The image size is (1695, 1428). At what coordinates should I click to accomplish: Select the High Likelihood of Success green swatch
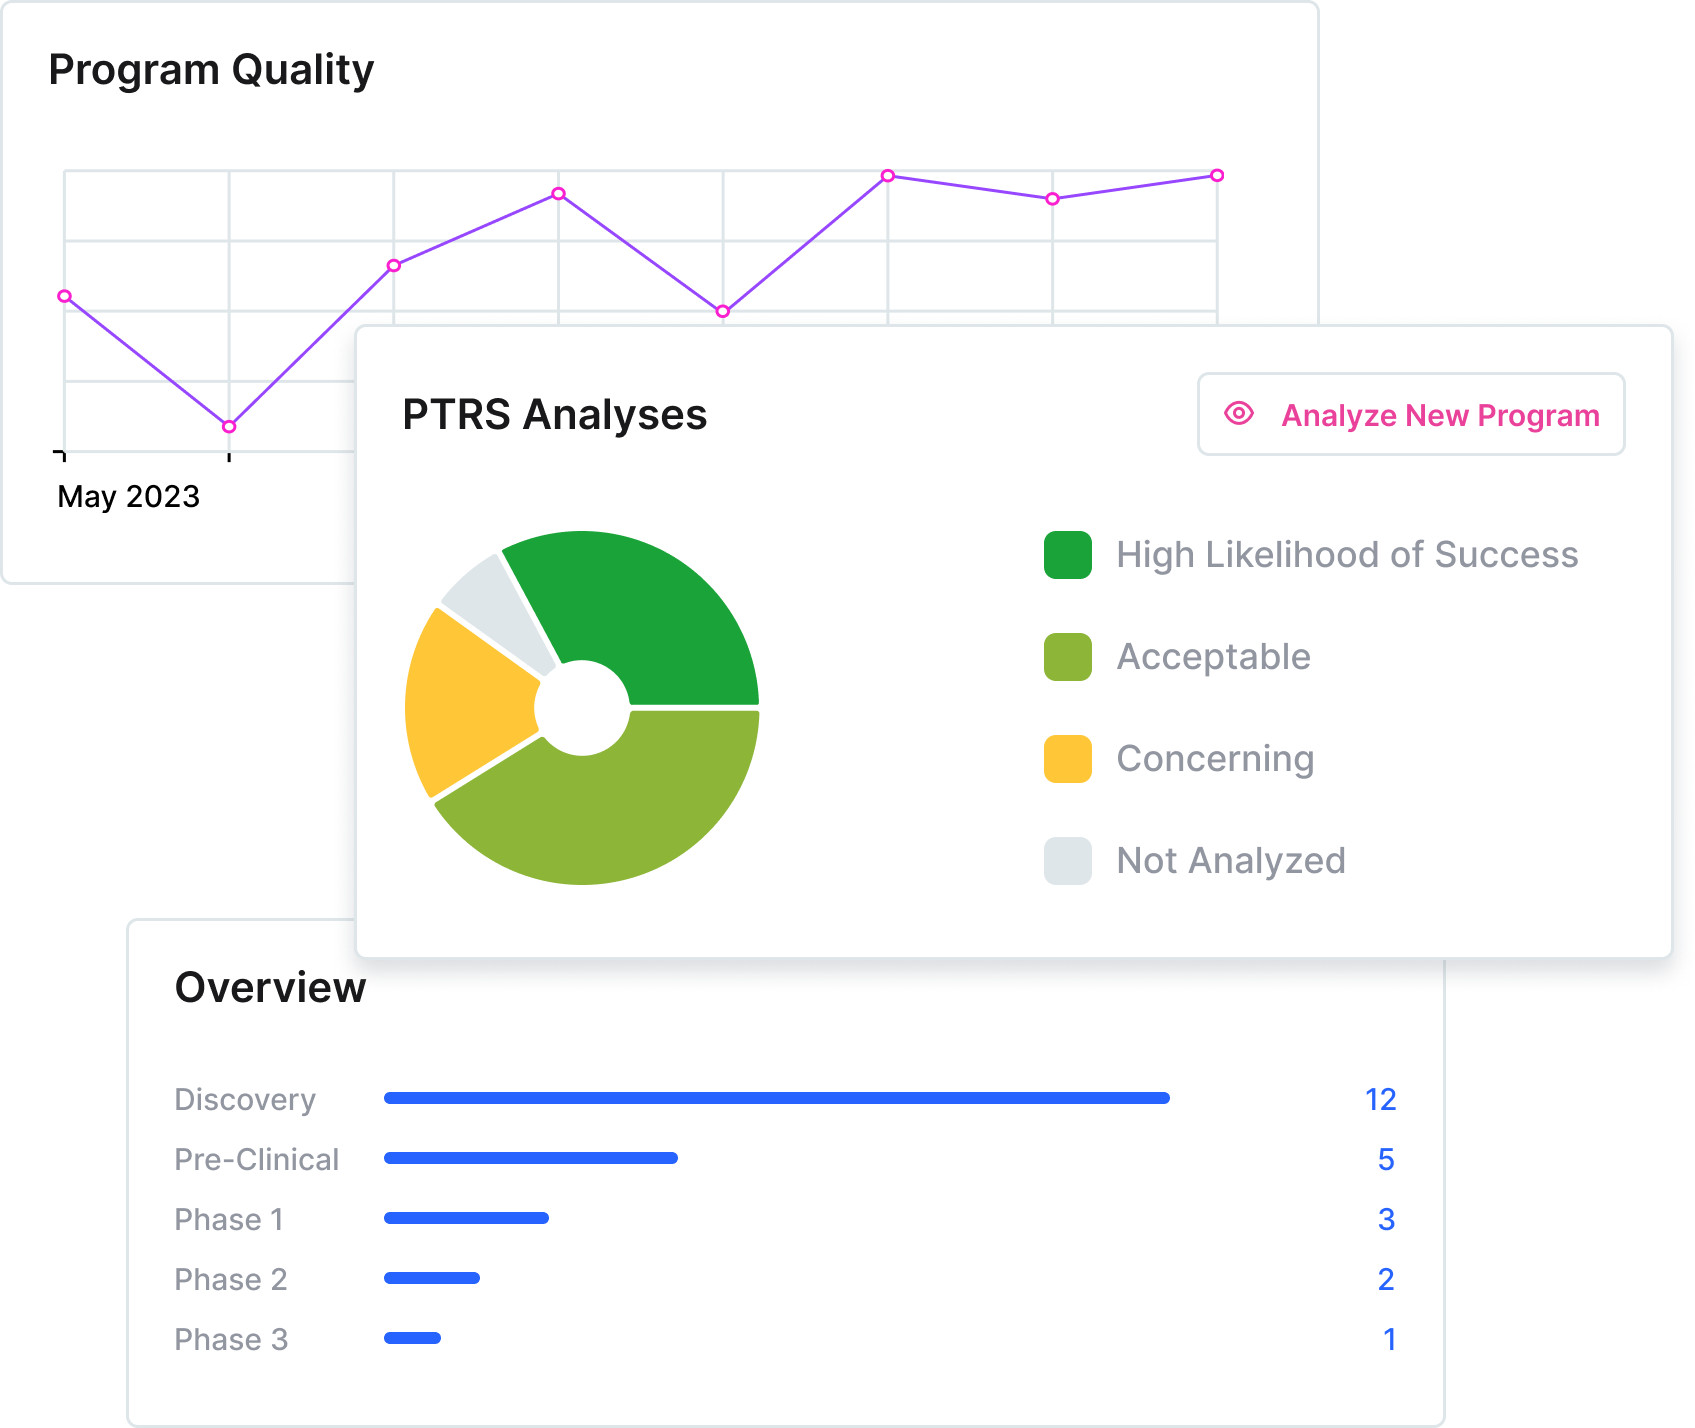pos(1068,555)
